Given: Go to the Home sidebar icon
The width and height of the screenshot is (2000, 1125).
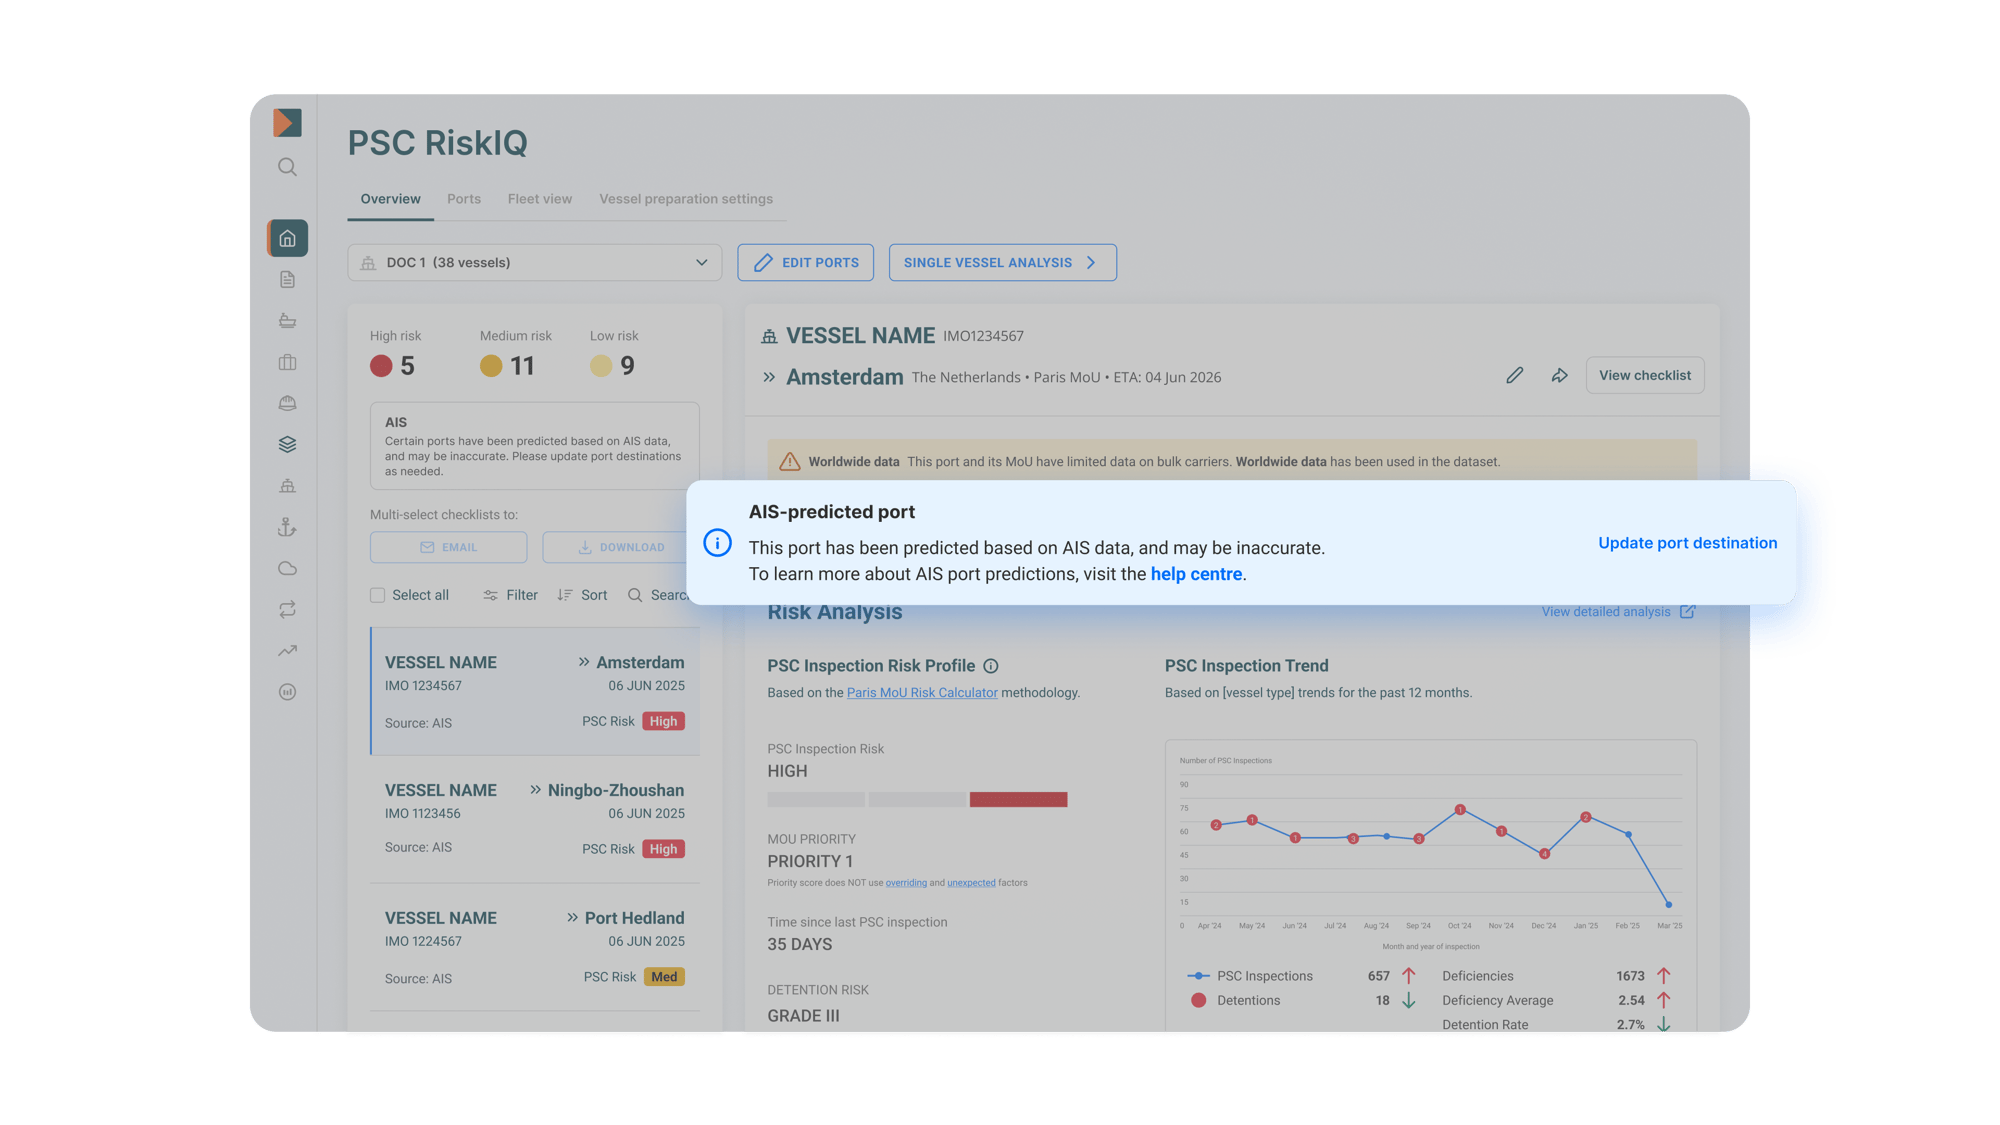Looking at the screenshot, I should [287, 238].
